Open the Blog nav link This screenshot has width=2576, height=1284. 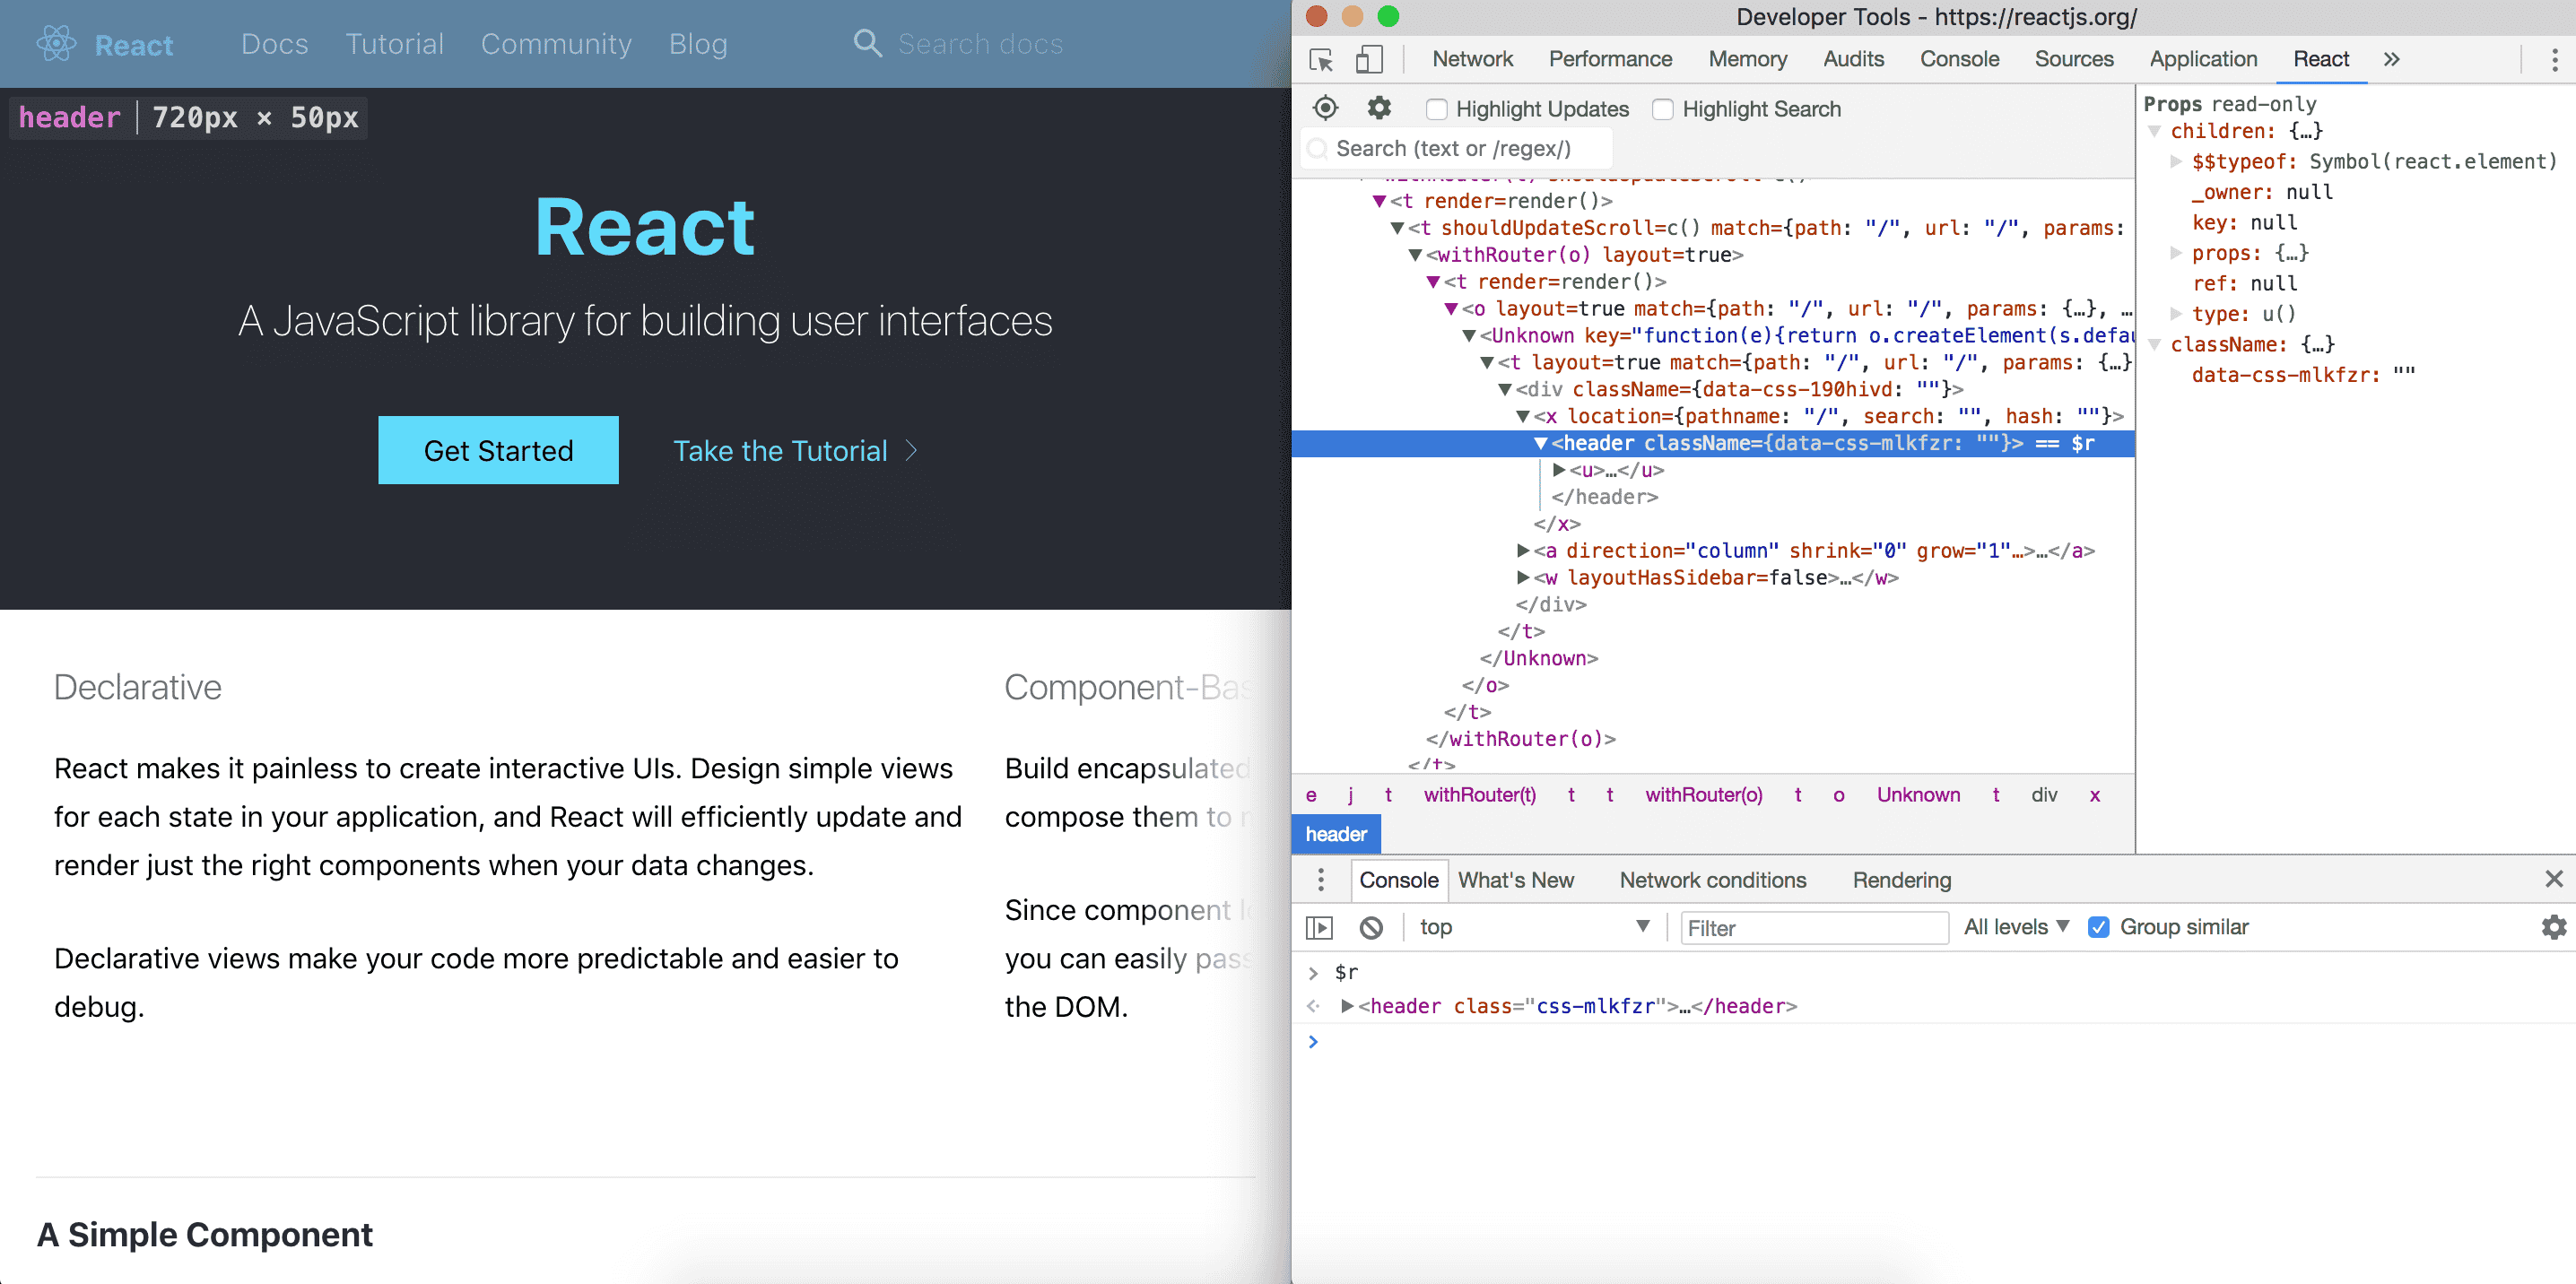pyautogui.click(x=698, y=44)
